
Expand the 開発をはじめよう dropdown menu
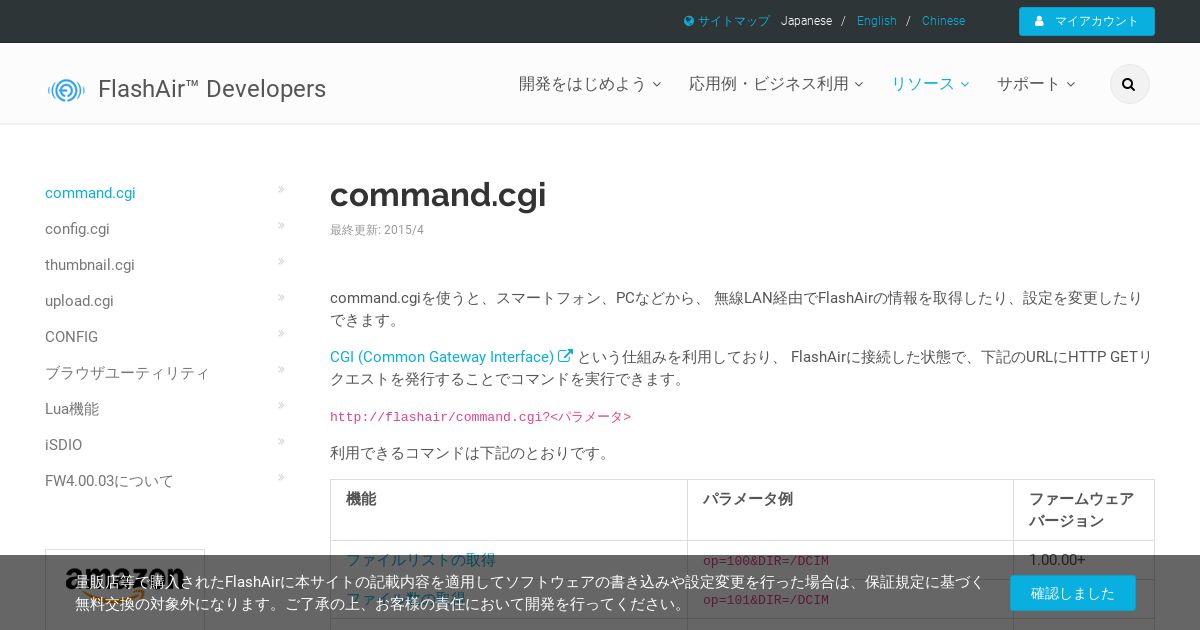590,84
